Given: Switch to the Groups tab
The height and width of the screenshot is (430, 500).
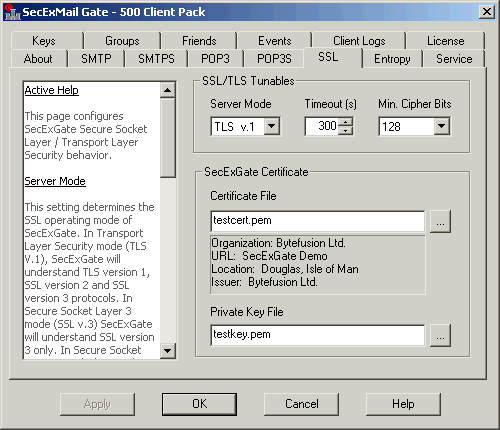Looking at the screenshot, I should tap(122, 41).
